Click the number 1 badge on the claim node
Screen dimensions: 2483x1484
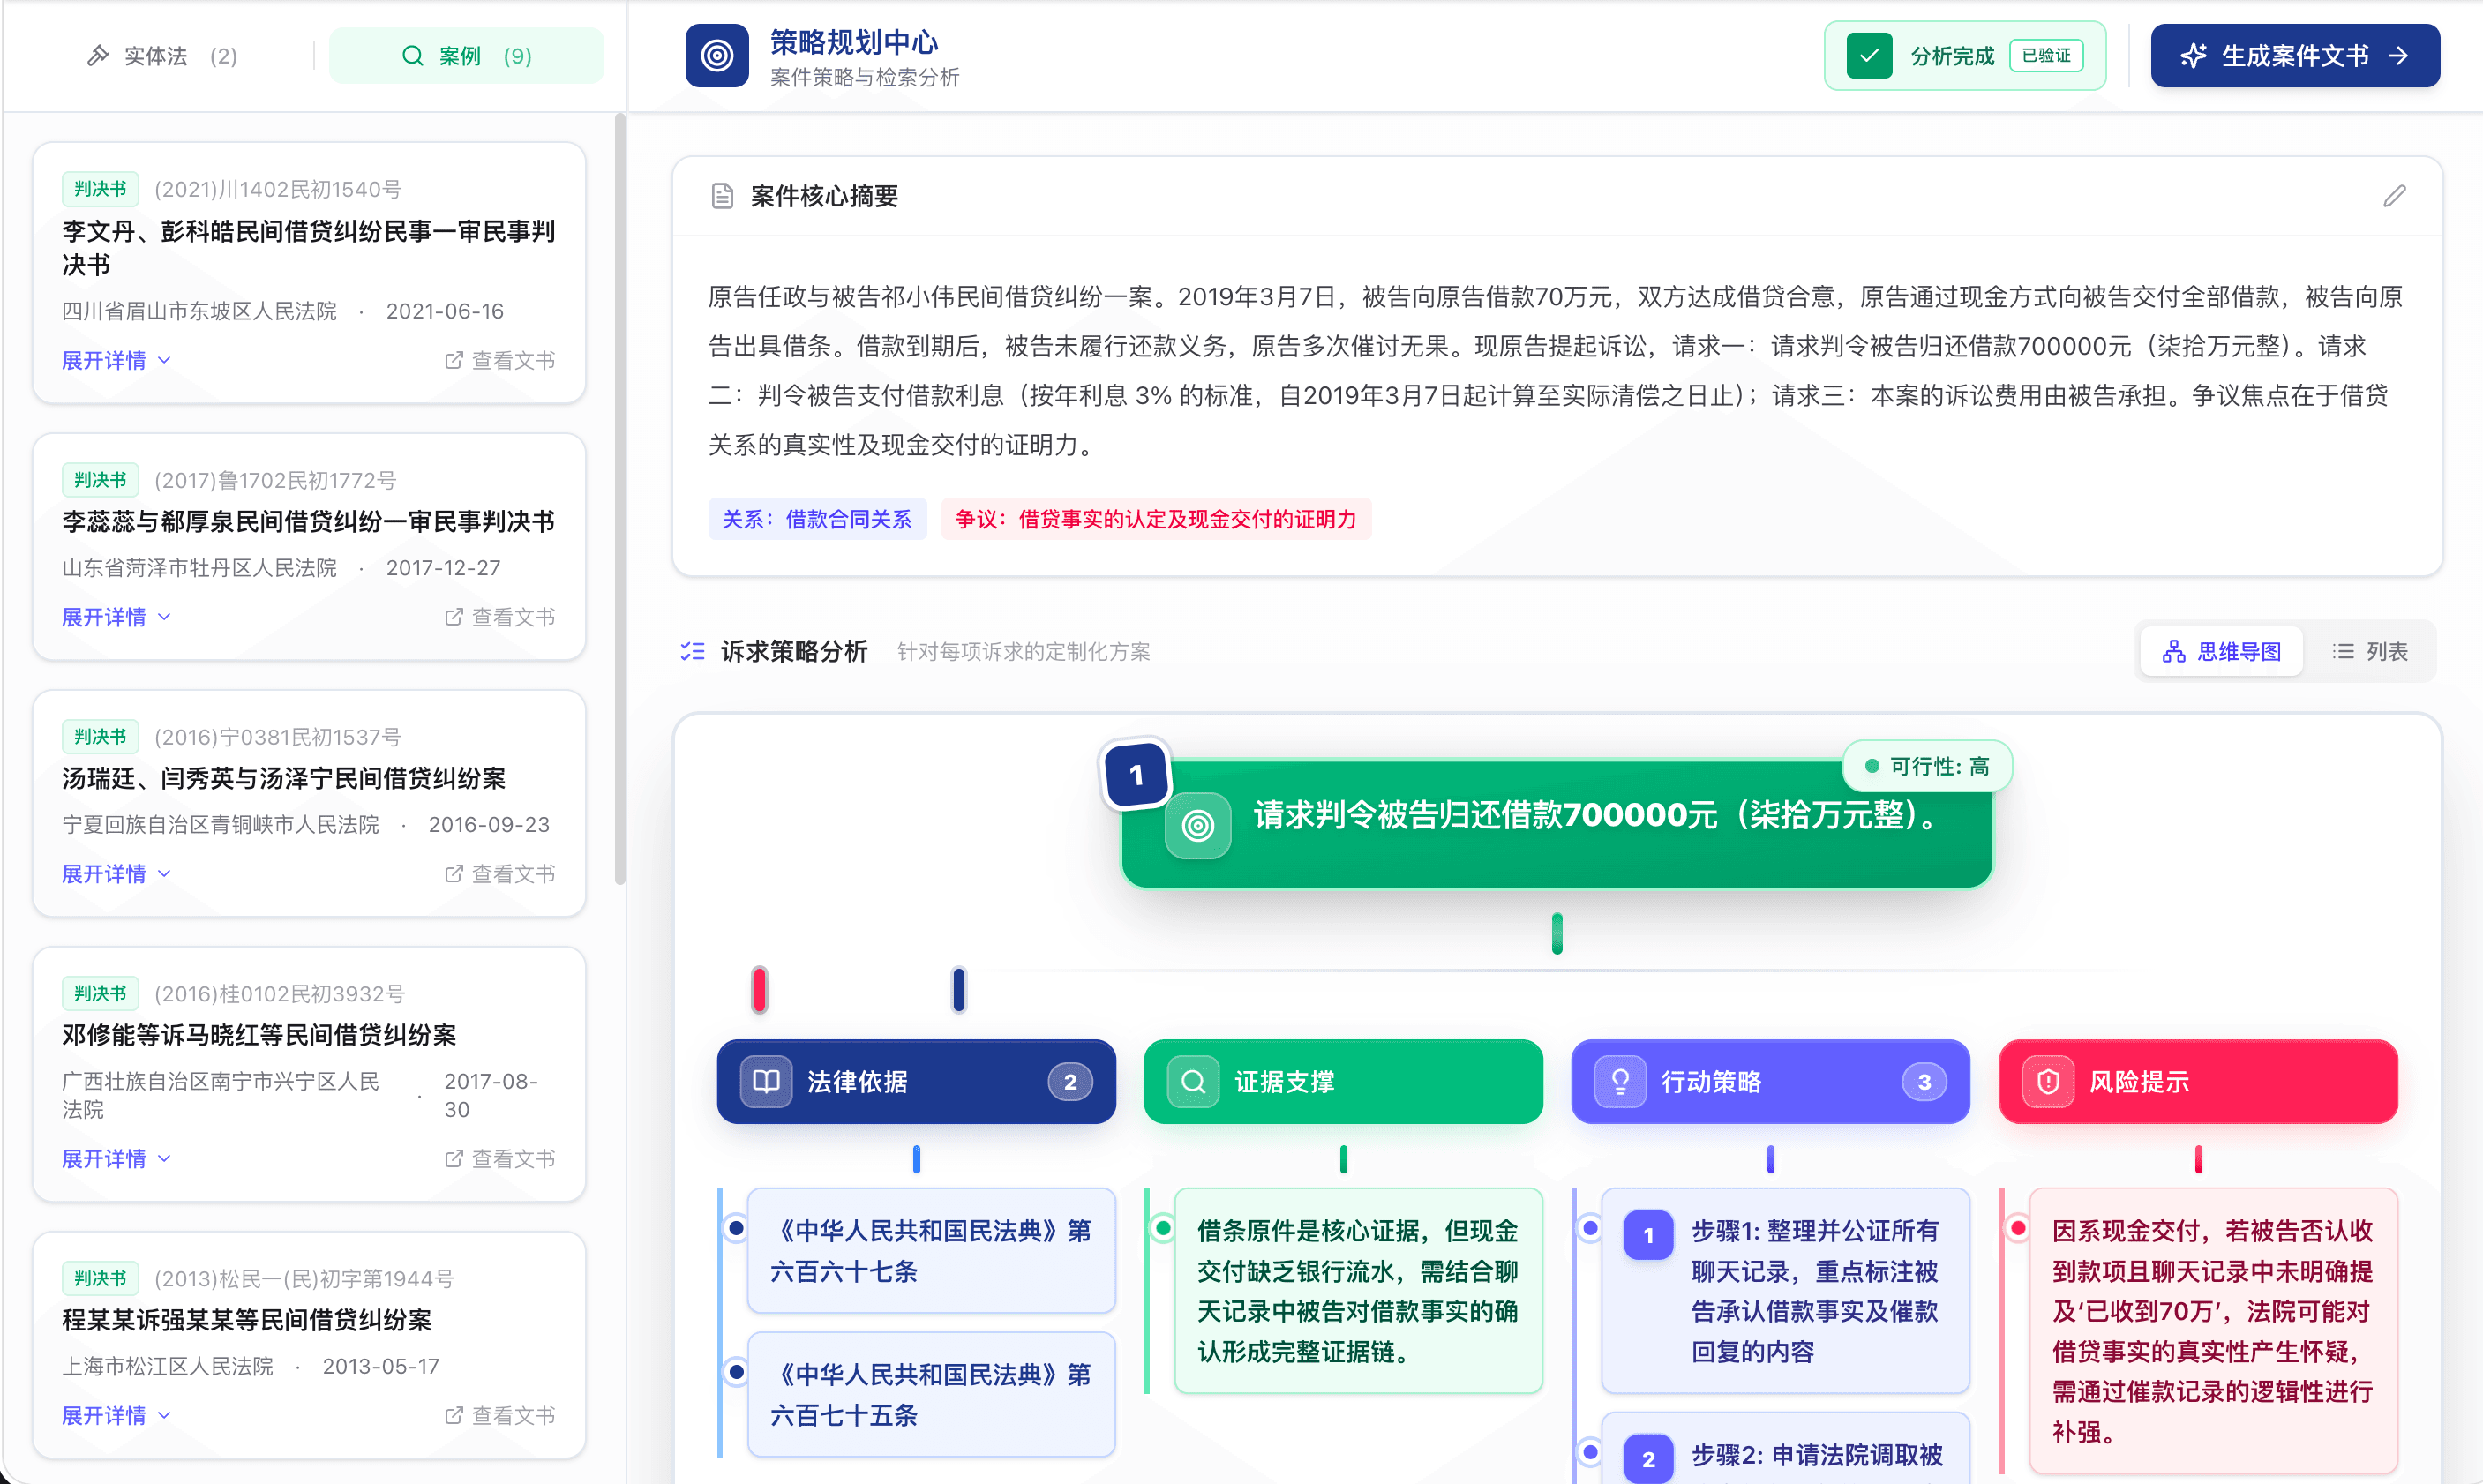[x=1136, y=775]
